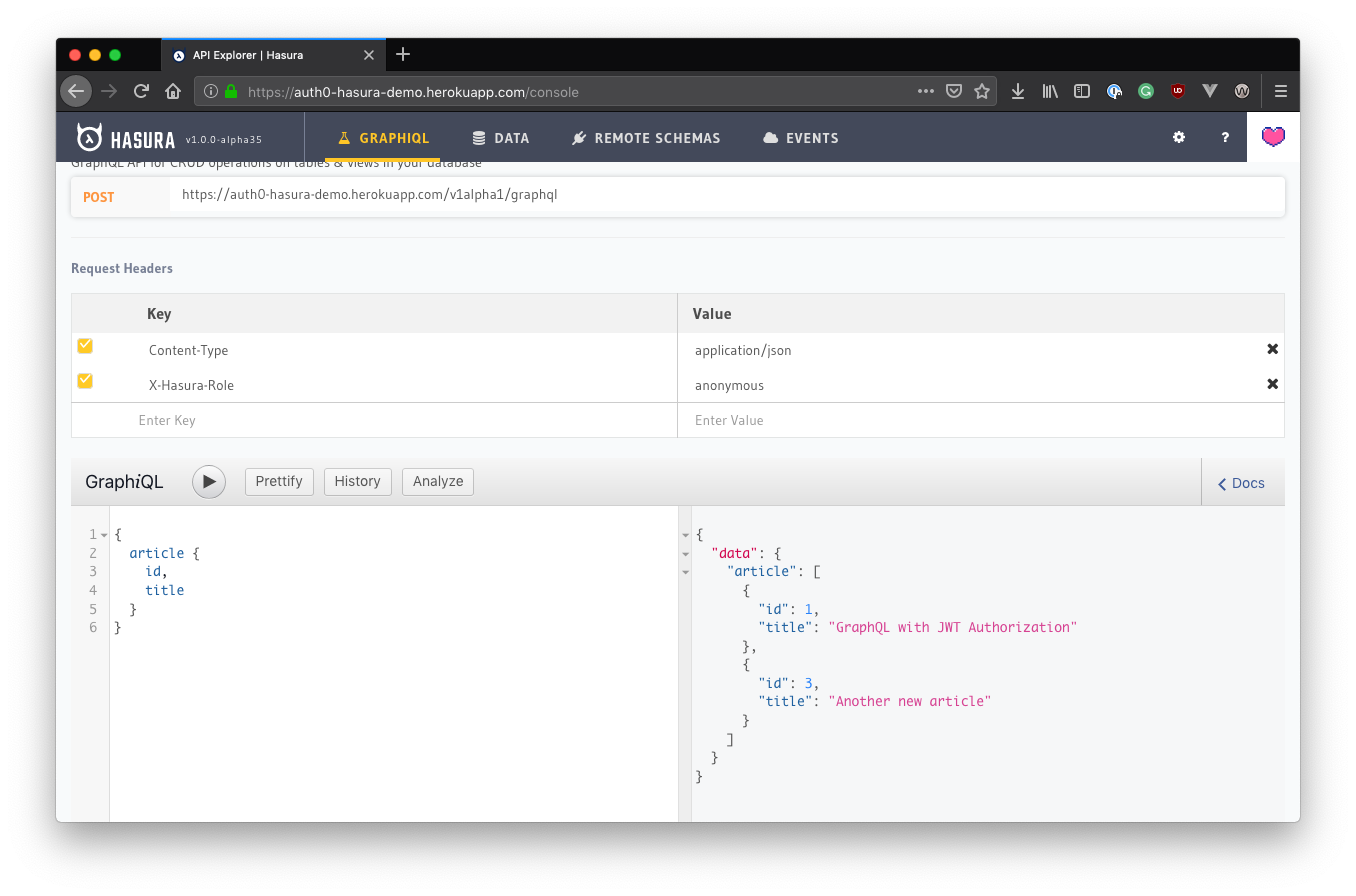The height and width of the screenshot is (896, 1356).
Task: Go to the Events tab
Action: pyautogui.click(x=801, y=138)
